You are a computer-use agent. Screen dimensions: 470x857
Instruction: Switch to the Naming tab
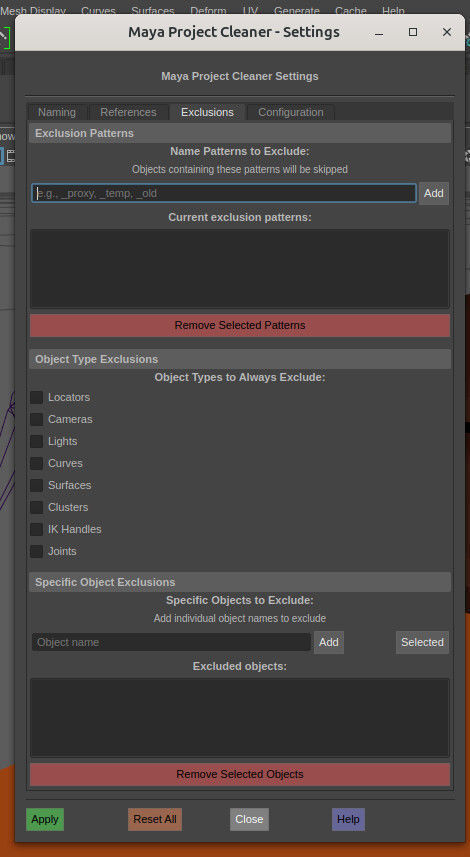point(57,112)
